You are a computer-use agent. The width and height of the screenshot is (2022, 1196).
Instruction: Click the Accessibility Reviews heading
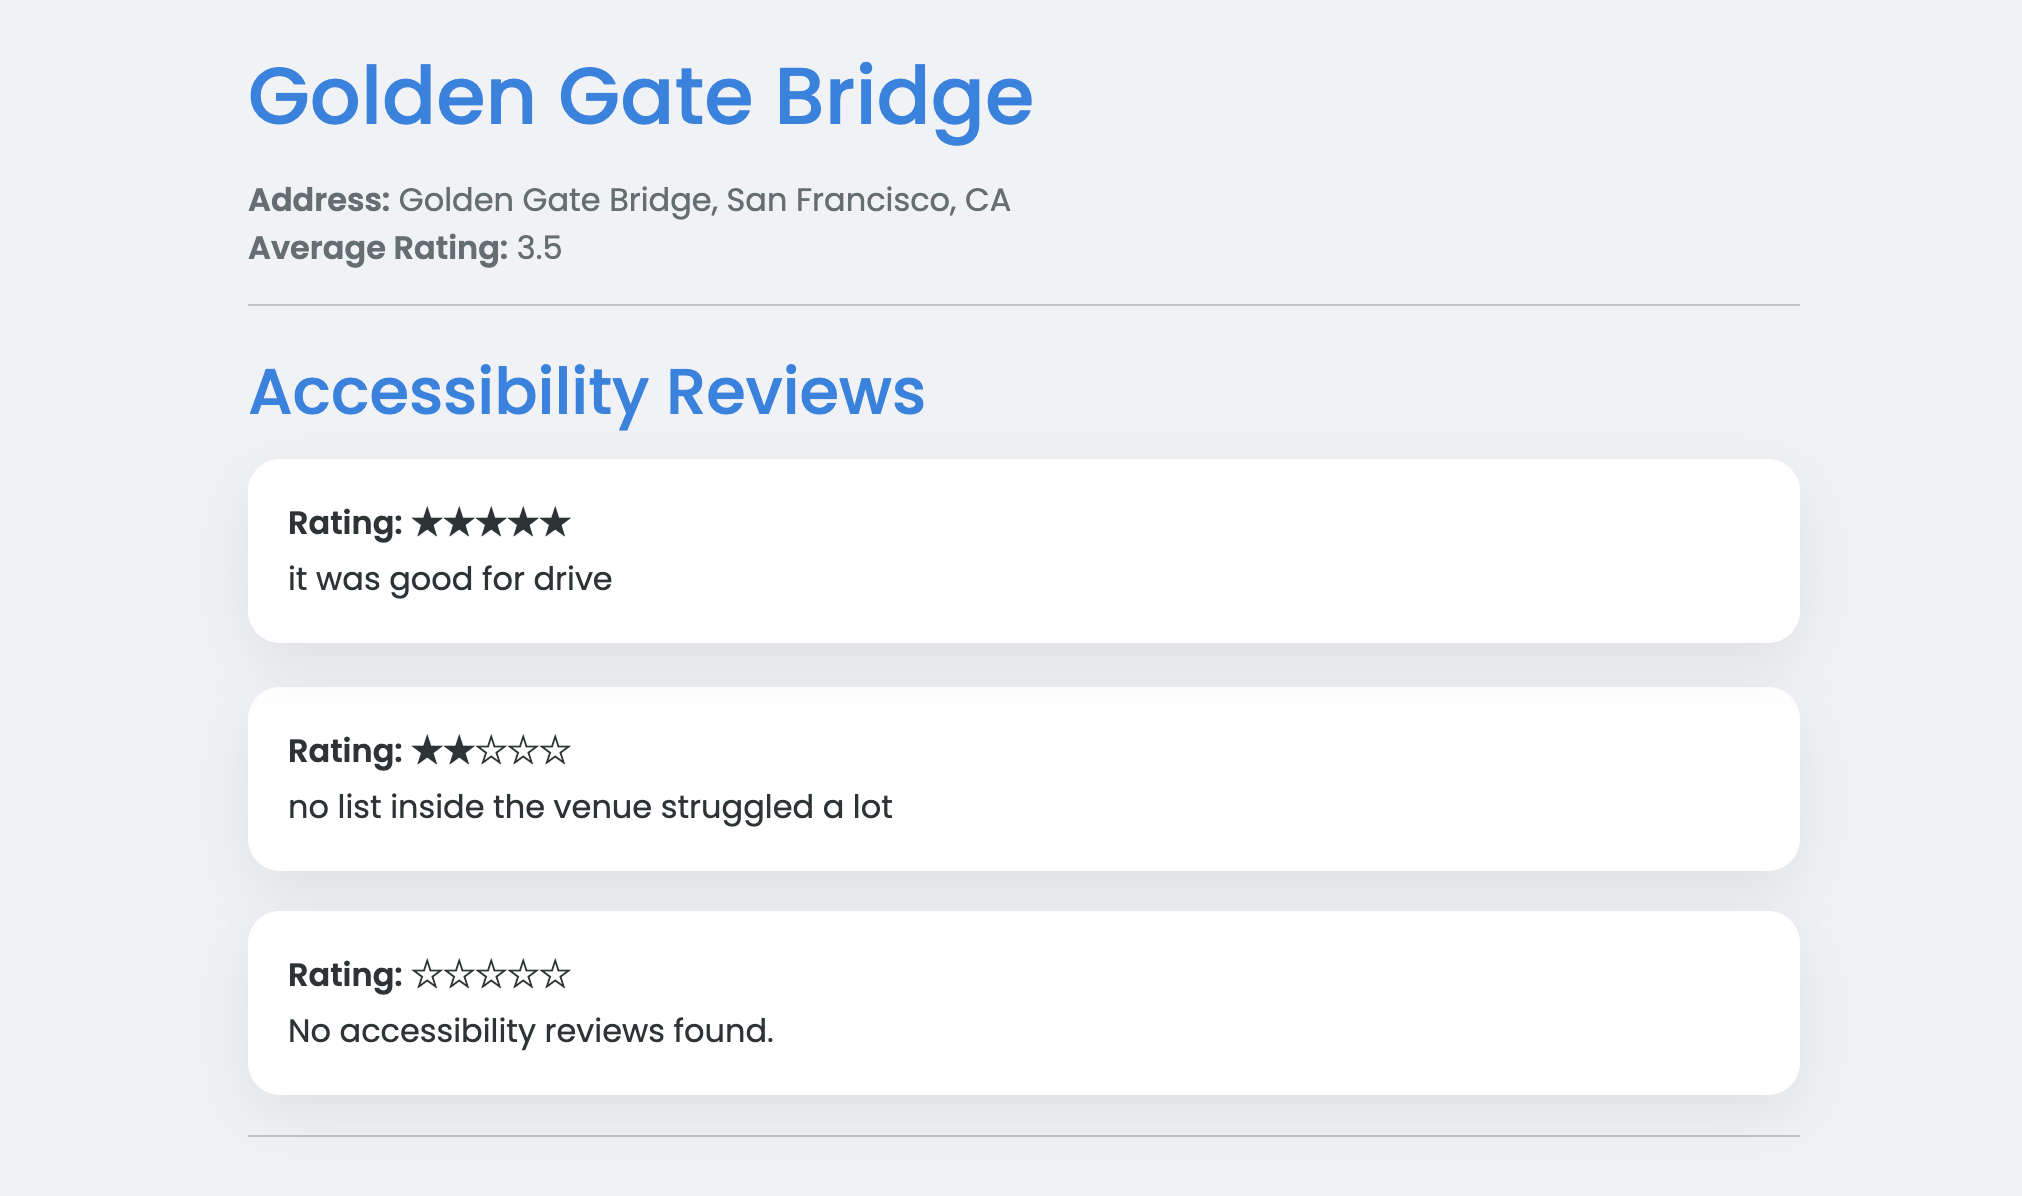point(587,391)
